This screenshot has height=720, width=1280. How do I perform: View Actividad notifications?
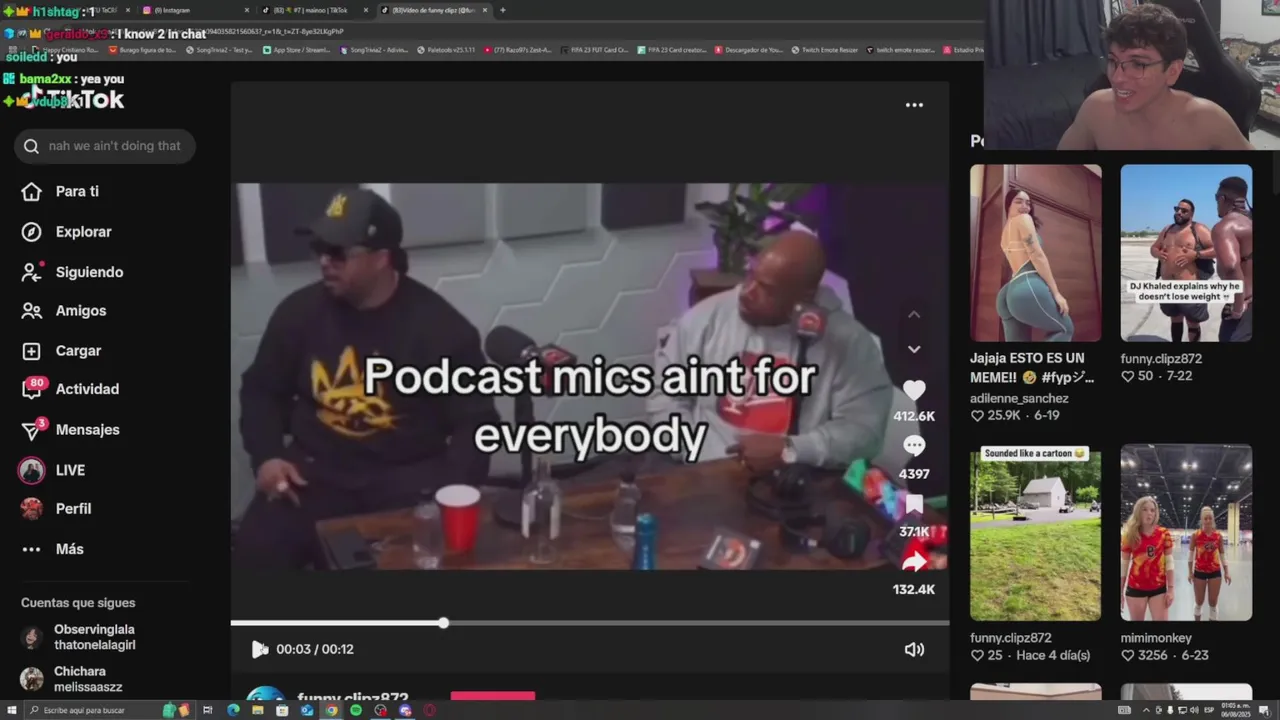70,389
